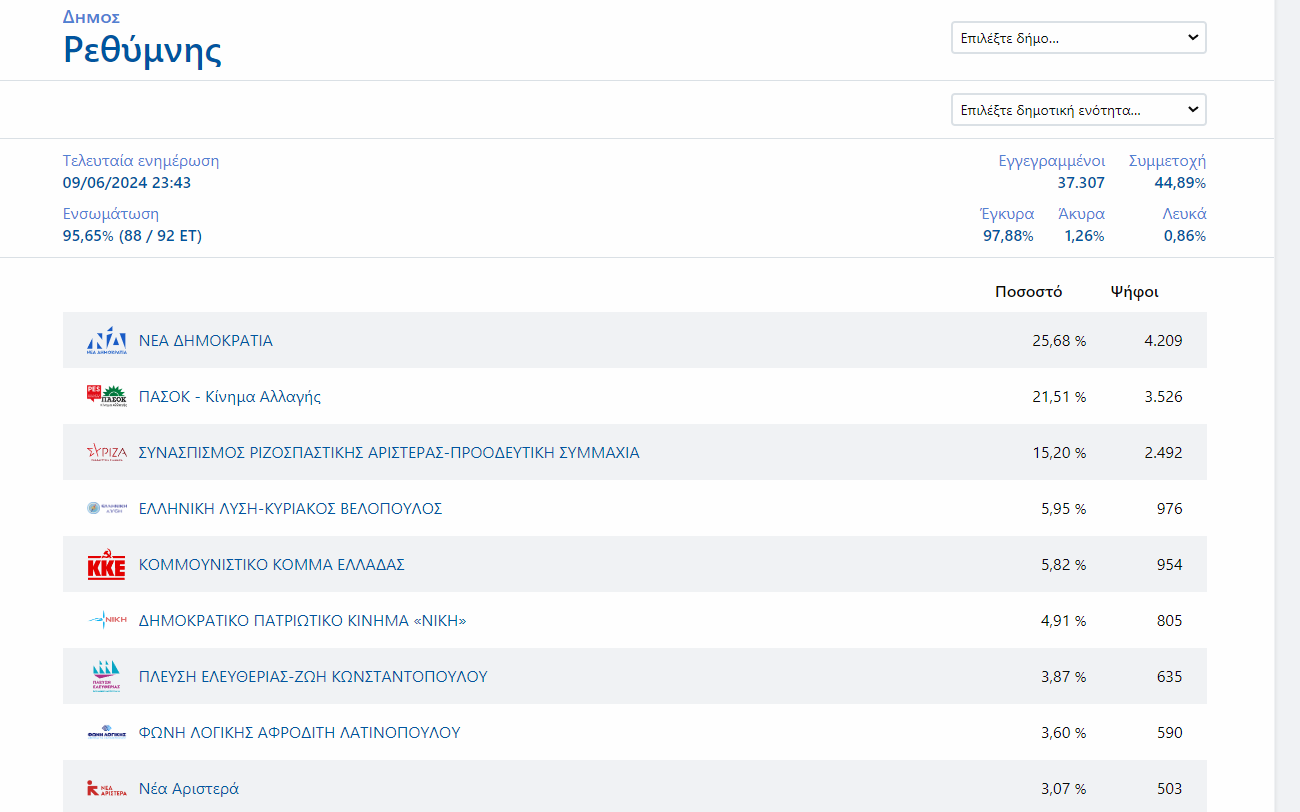Open ΕΛΛΗΝΙΚΗ ΛΥΣΗ-ΚΥΡΙΑΚΟΣ ΒΕΛΟΠΟΥΛΟΣ party link
The image size is (1300, 812).
pyautogui.click(x=290, y=509)
